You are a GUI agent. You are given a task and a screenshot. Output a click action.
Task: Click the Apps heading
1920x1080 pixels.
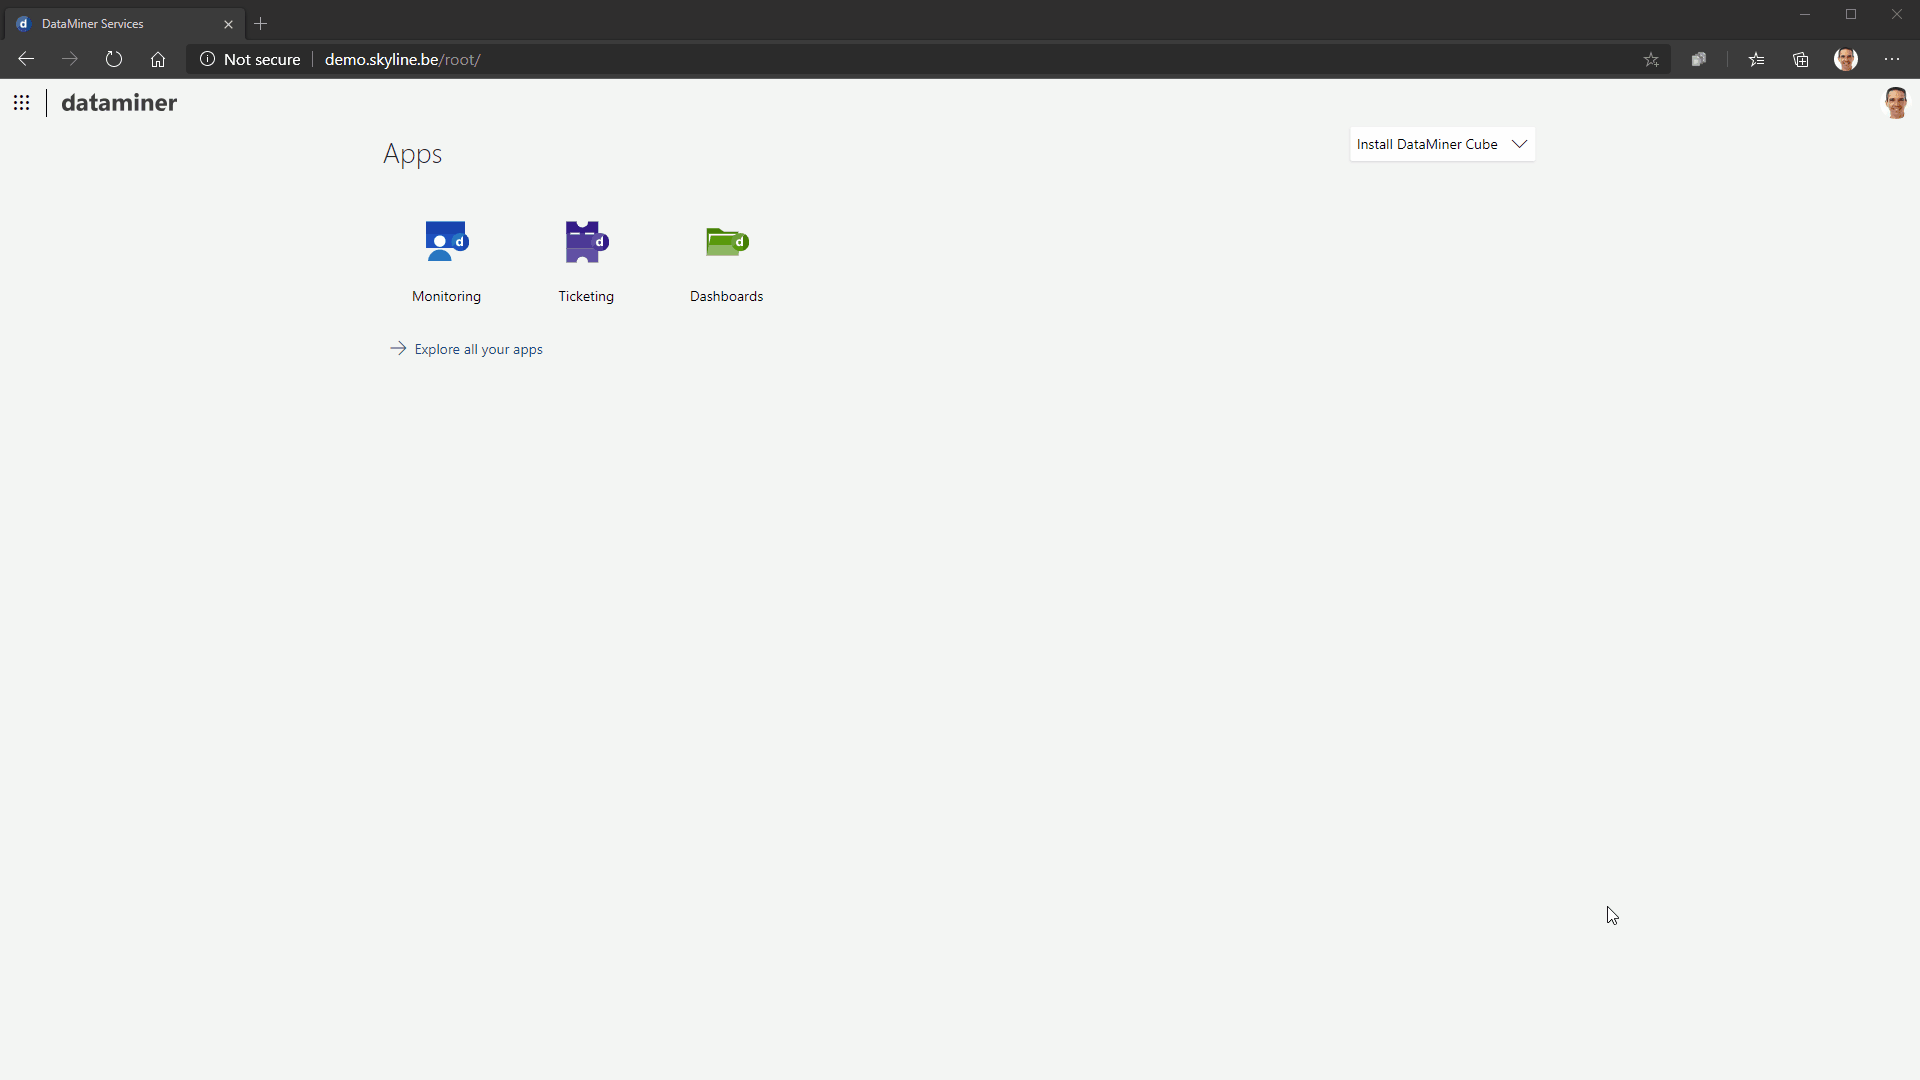click(412, 154)
